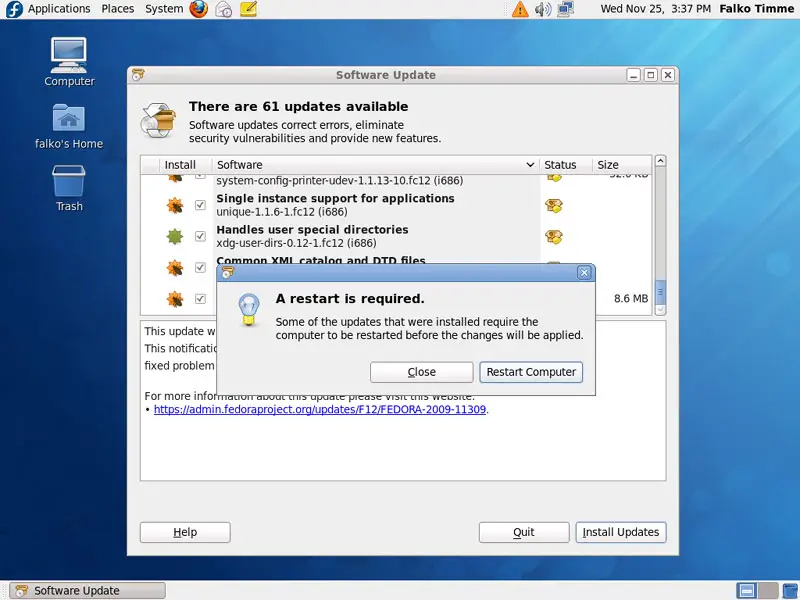Open the Trash desktop icon

(x=69, y=181)
